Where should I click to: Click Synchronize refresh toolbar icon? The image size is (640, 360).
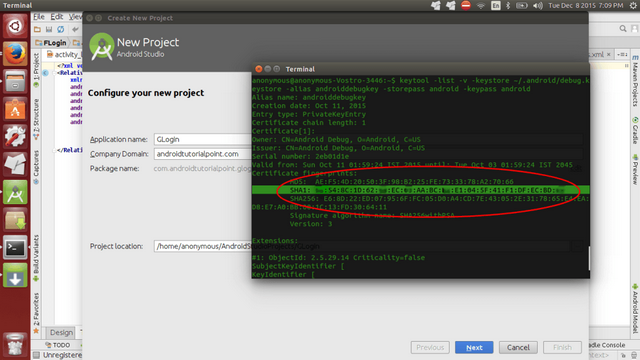61,29
